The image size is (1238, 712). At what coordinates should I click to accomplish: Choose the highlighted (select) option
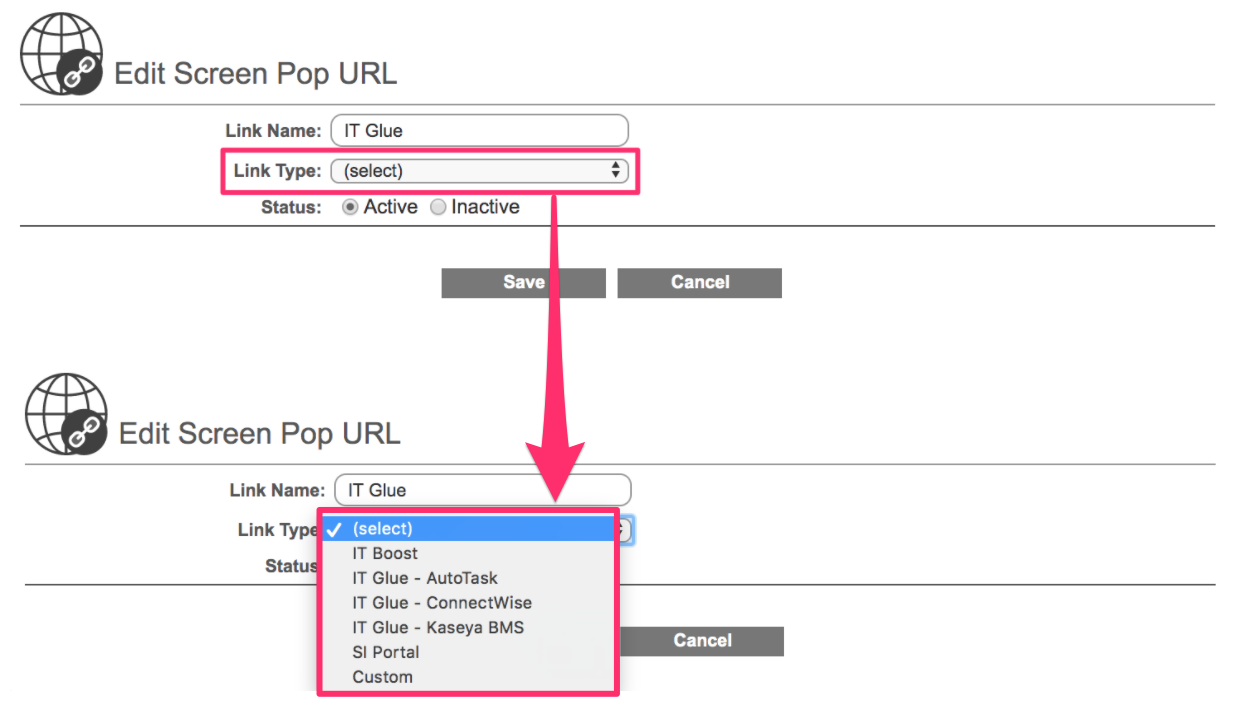pos(466,529)
